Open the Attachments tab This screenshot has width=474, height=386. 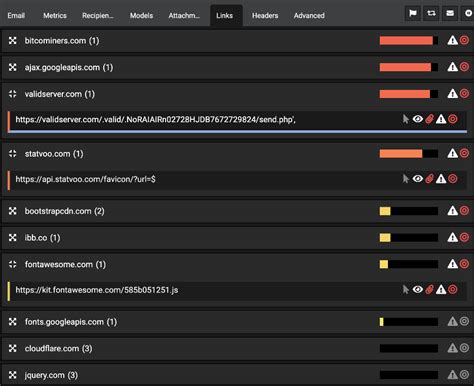[184, 15]
